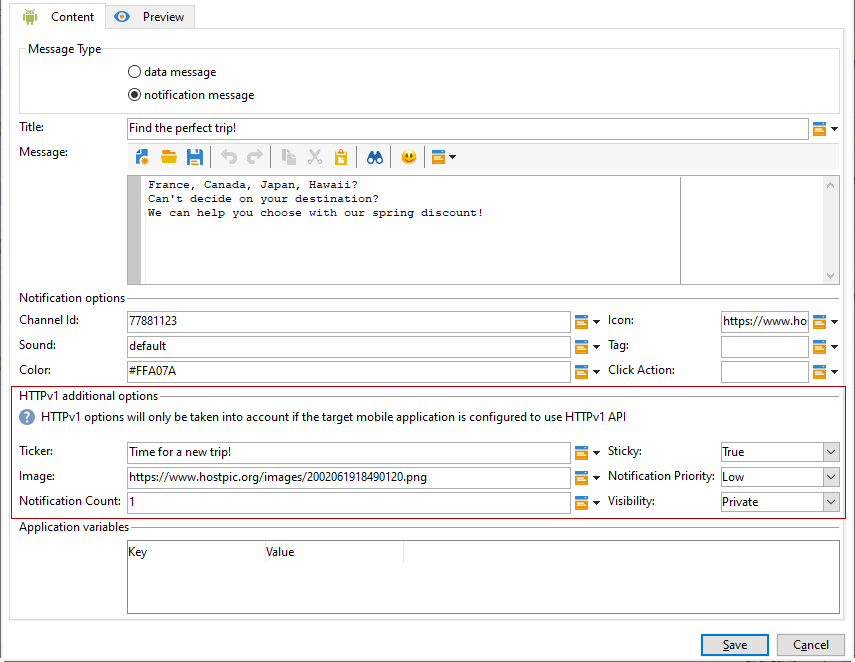Click the message editor scroll down arrow
Screen dimensions: 855x662
[830, 276]
